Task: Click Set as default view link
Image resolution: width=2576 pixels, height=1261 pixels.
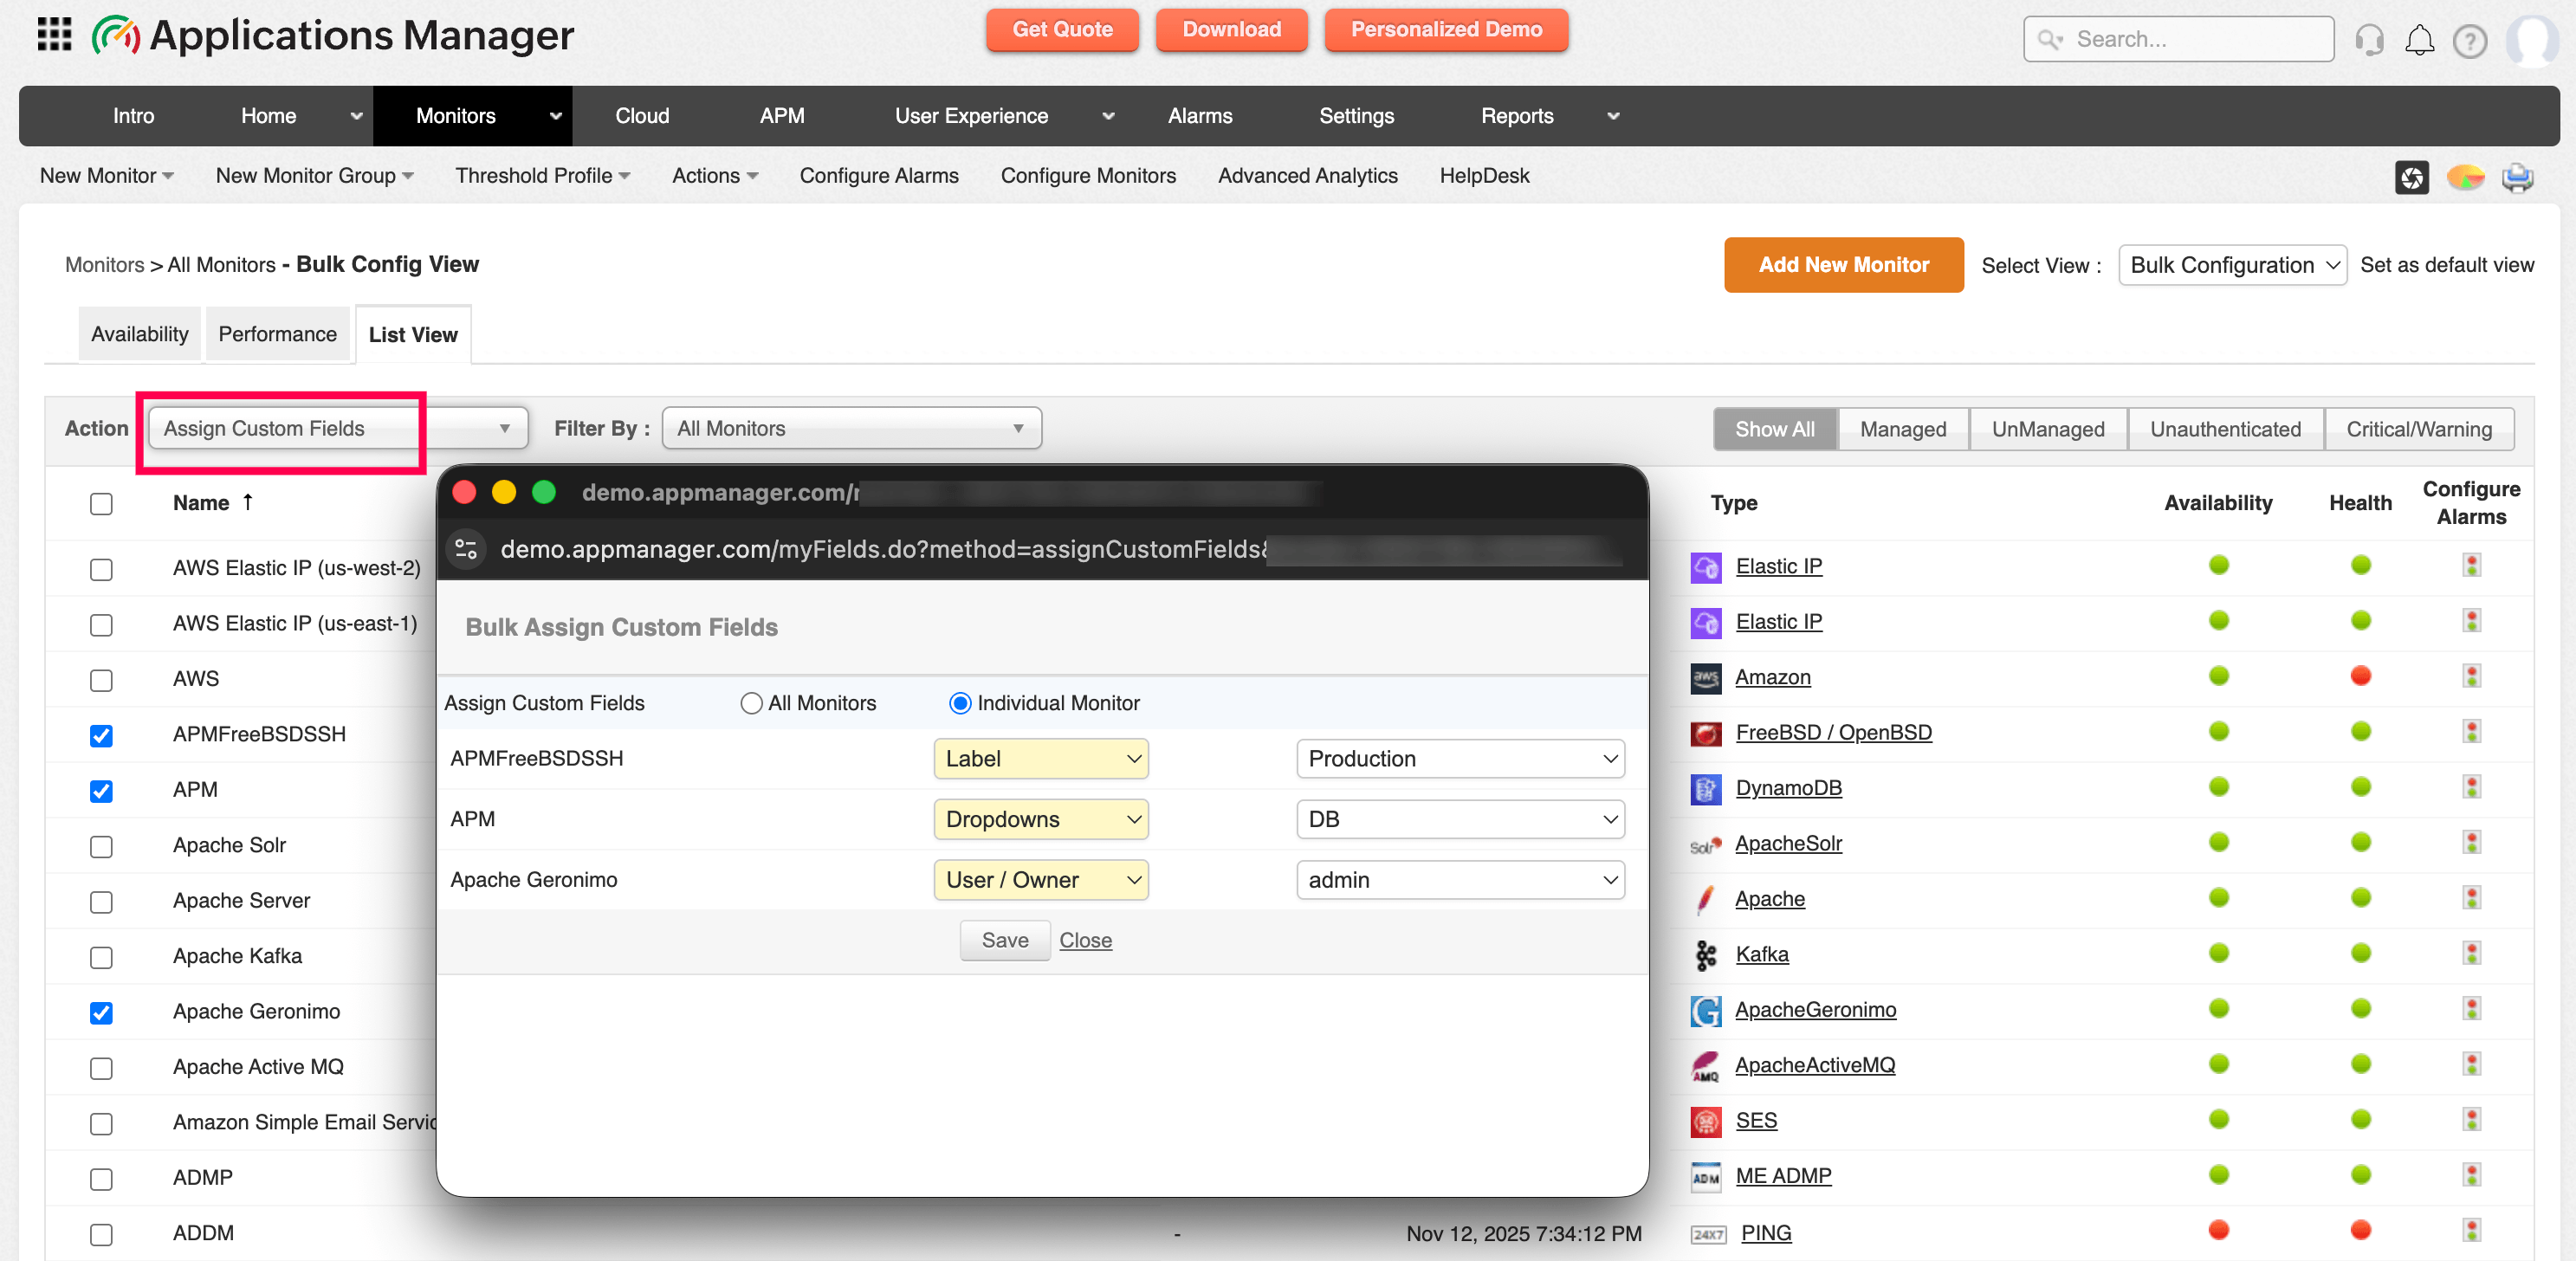Action: click(2446, 265)
